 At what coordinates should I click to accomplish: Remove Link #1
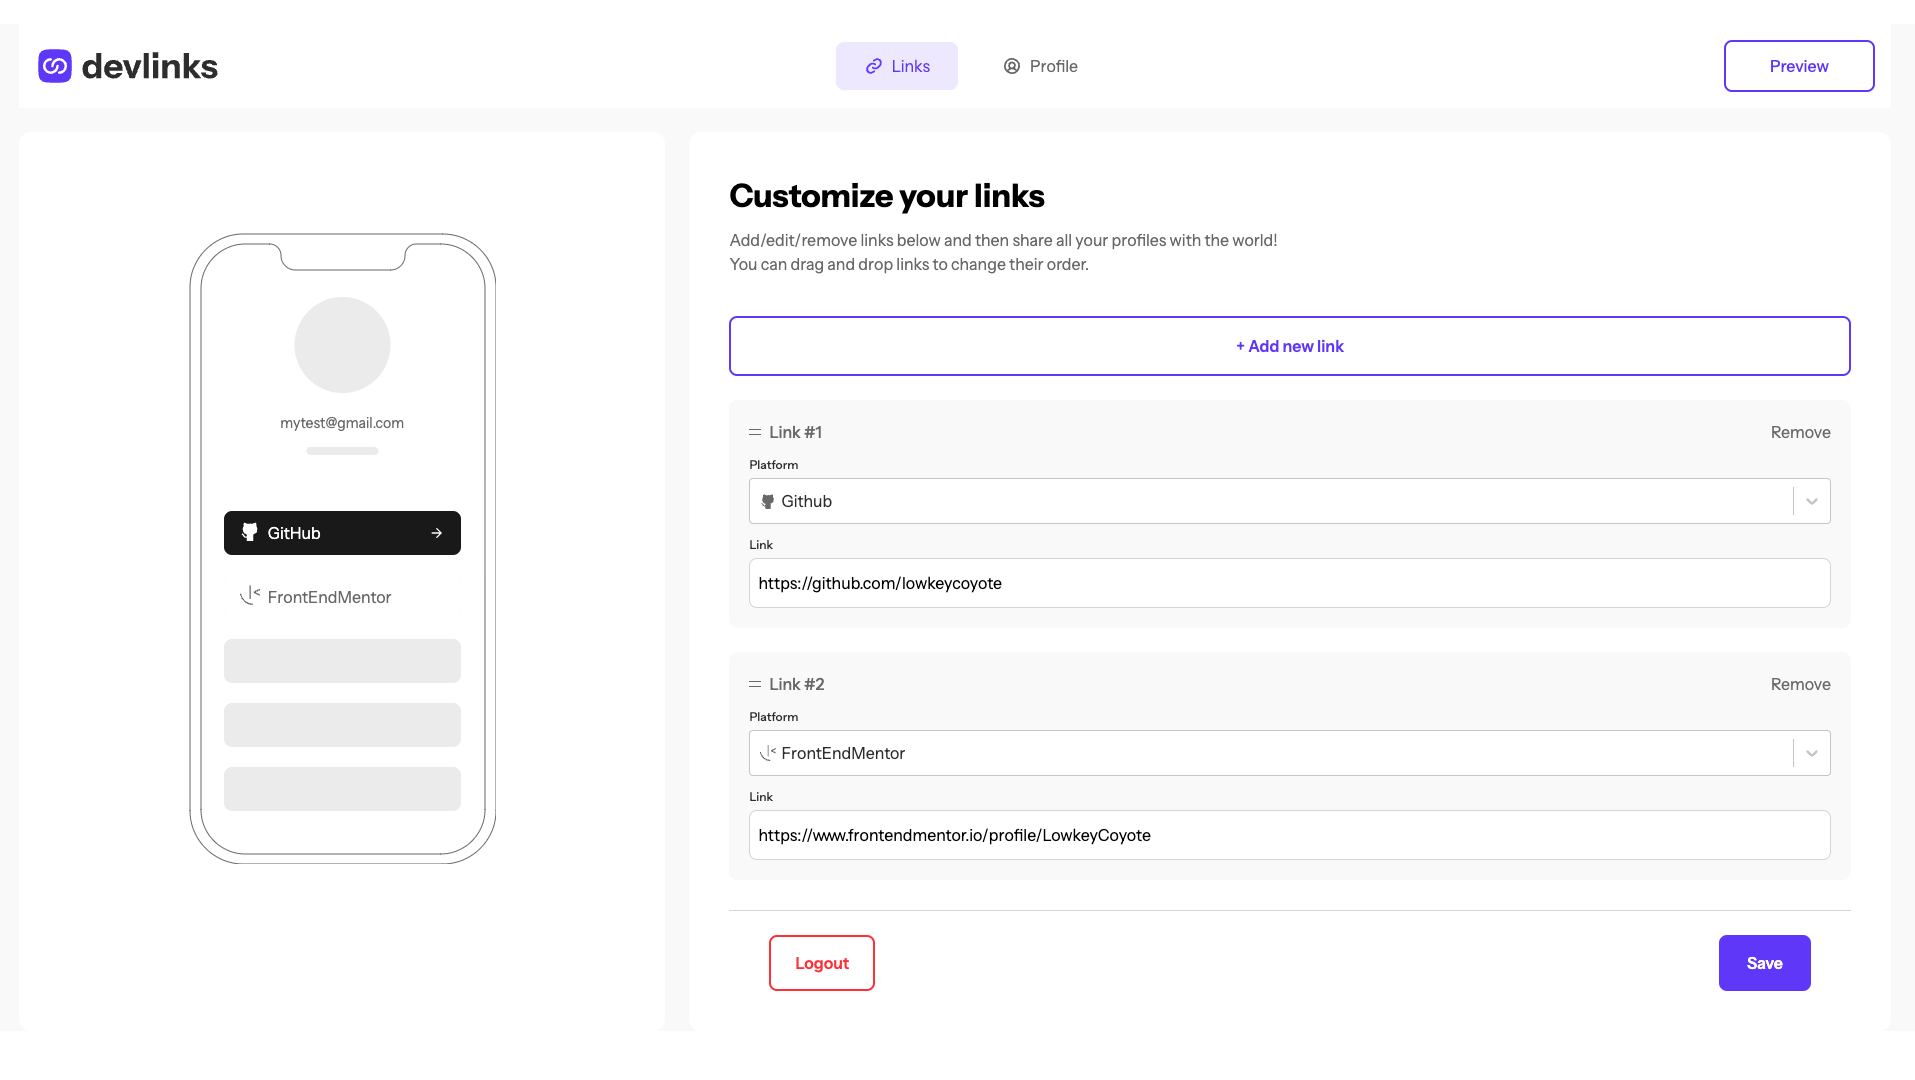[x=1800, y=432]
